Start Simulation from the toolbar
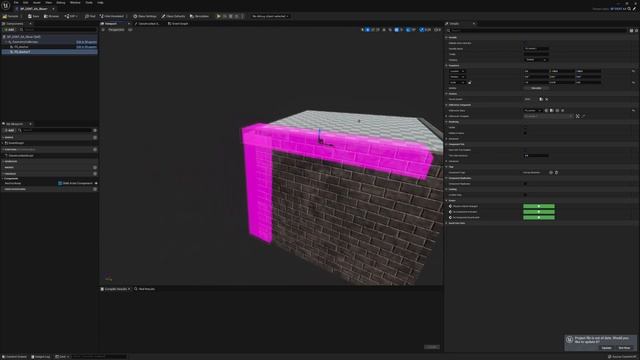Screen dimensions: 640x360 point(199,16)
